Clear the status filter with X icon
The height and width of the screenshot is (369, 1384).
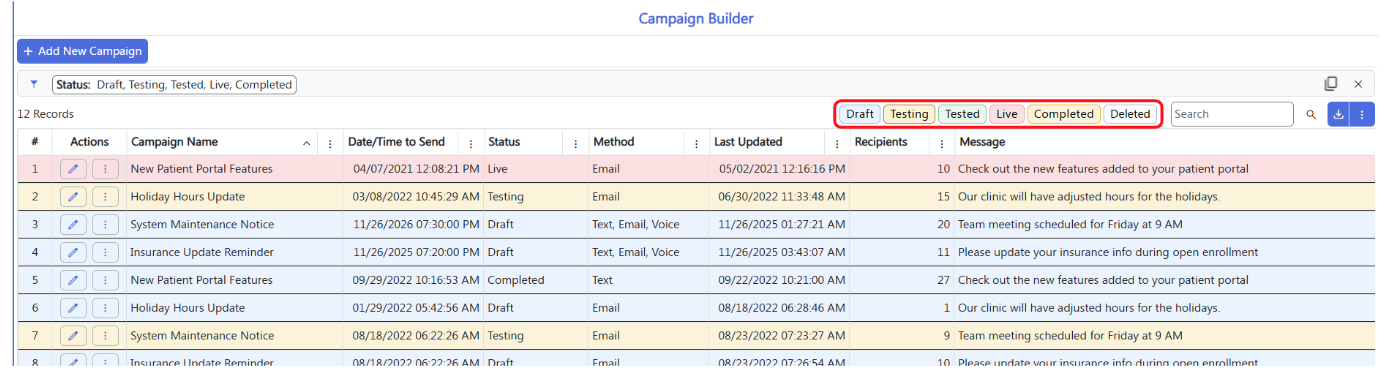click(x=1358, y=84)
